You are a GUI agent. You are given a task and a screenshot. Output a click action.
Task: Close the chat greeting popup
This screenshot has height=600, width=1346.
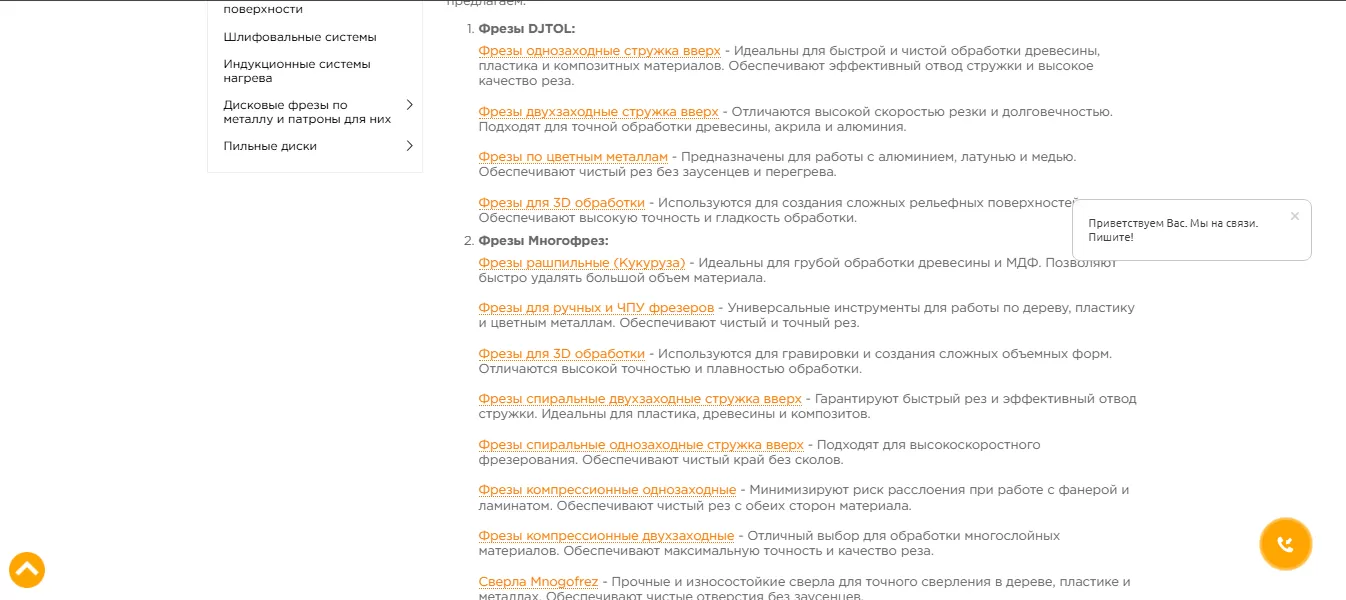pos(1294,216)
